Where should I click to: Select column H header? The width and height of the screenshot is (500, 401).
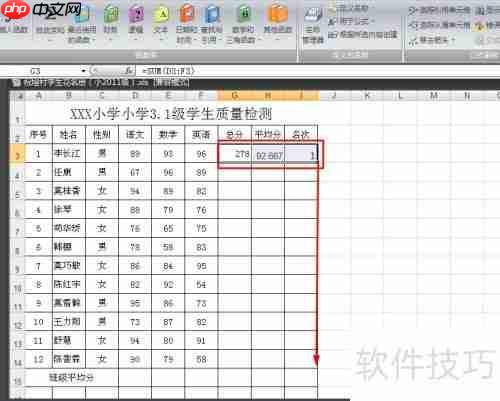268,96
